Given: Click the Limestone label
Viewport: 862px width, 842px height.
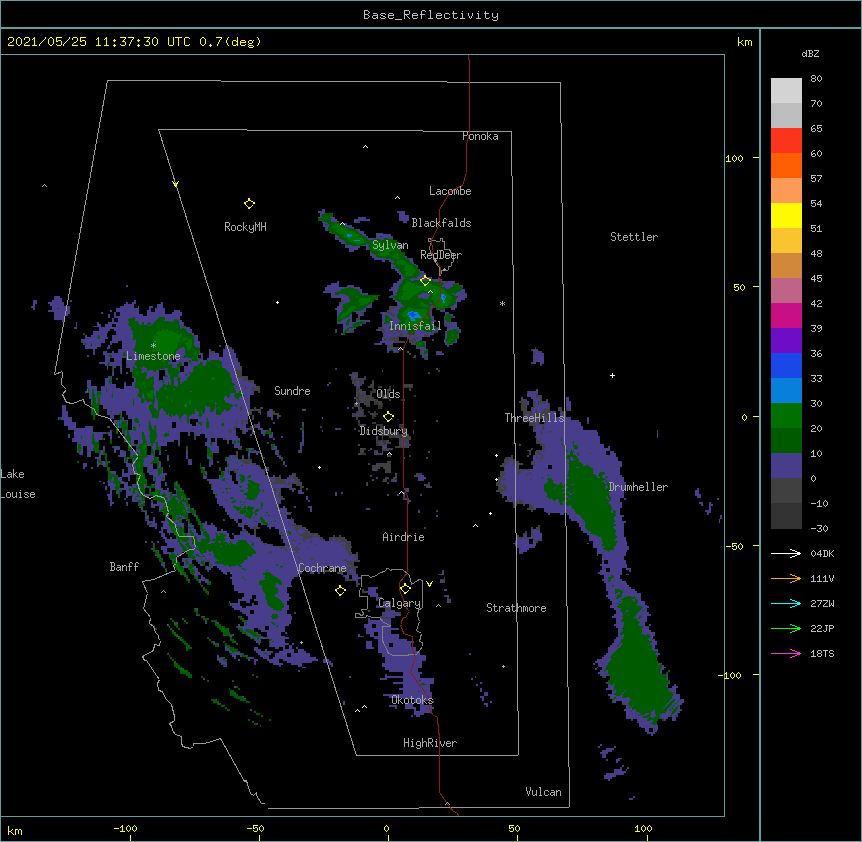Looking at the screenshot, I should pos(153,356).
